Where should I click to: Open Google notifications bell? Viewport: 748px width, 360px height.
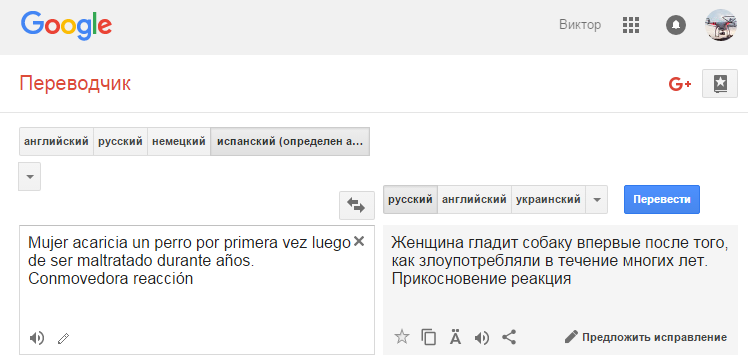tap(675, 25)
